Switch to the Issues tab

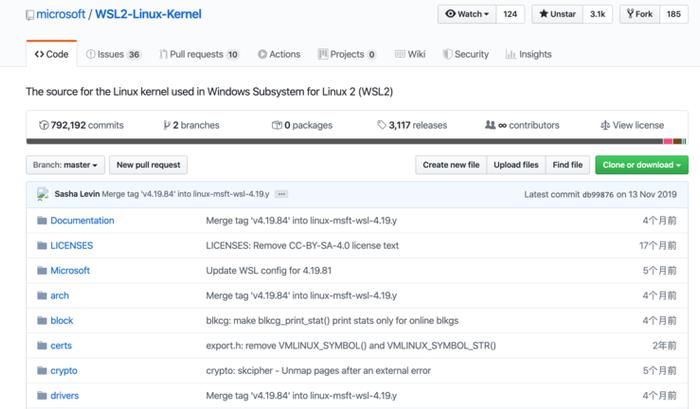pyautogui.click(x=113, y=54)
